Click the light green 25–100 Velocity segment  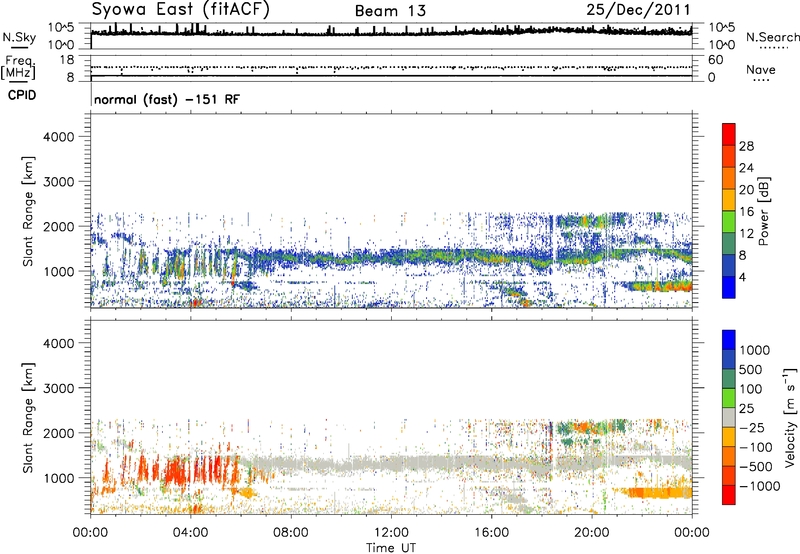coord(729,398)
